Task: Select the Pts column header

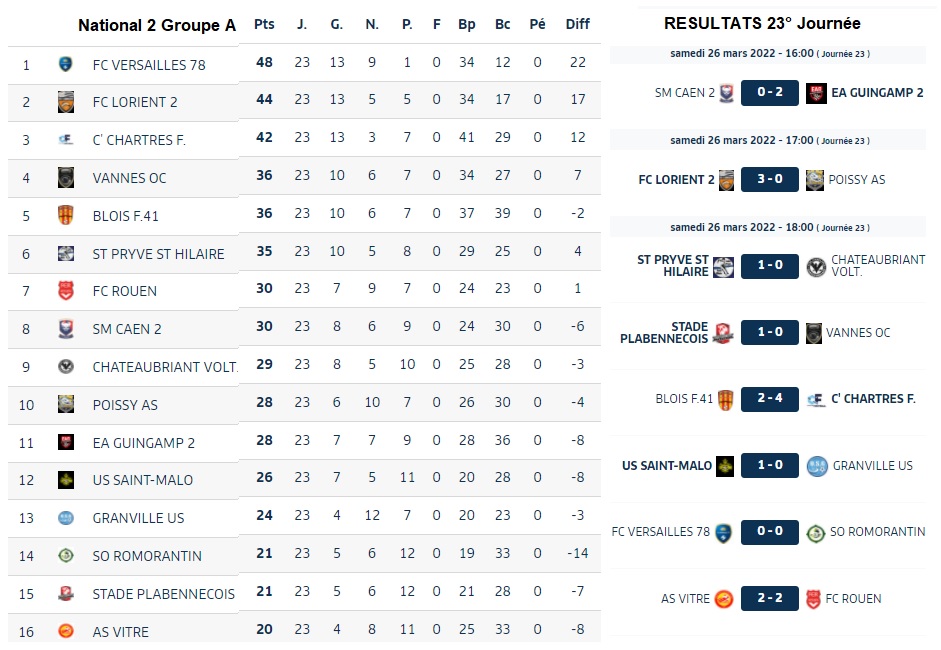Action: point(264,25)
